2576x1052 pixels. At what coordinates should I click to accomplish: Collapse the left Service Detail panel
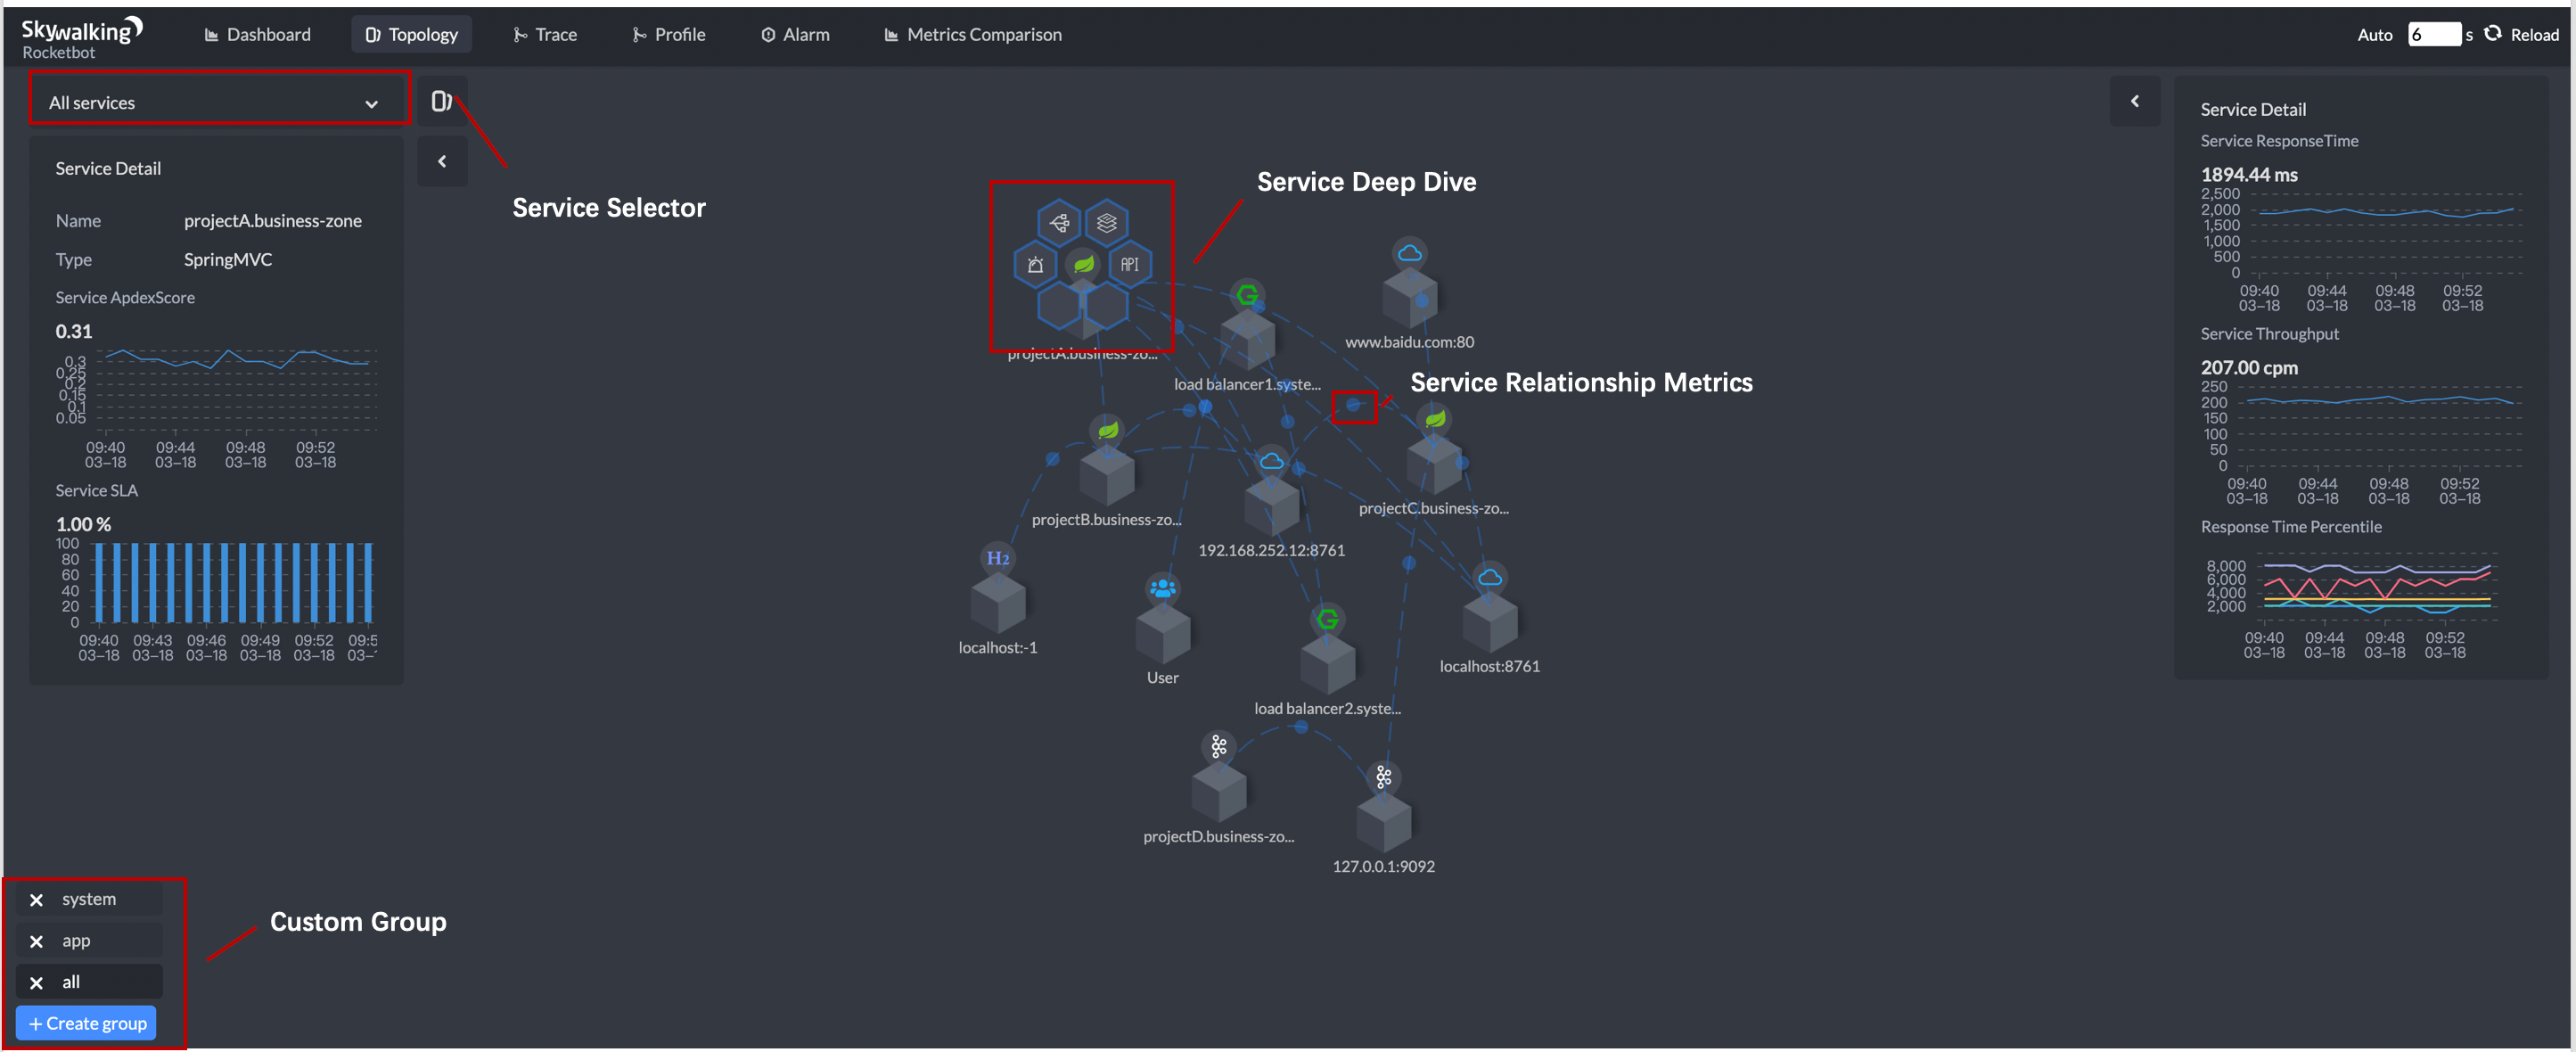(x=442, y=161)
